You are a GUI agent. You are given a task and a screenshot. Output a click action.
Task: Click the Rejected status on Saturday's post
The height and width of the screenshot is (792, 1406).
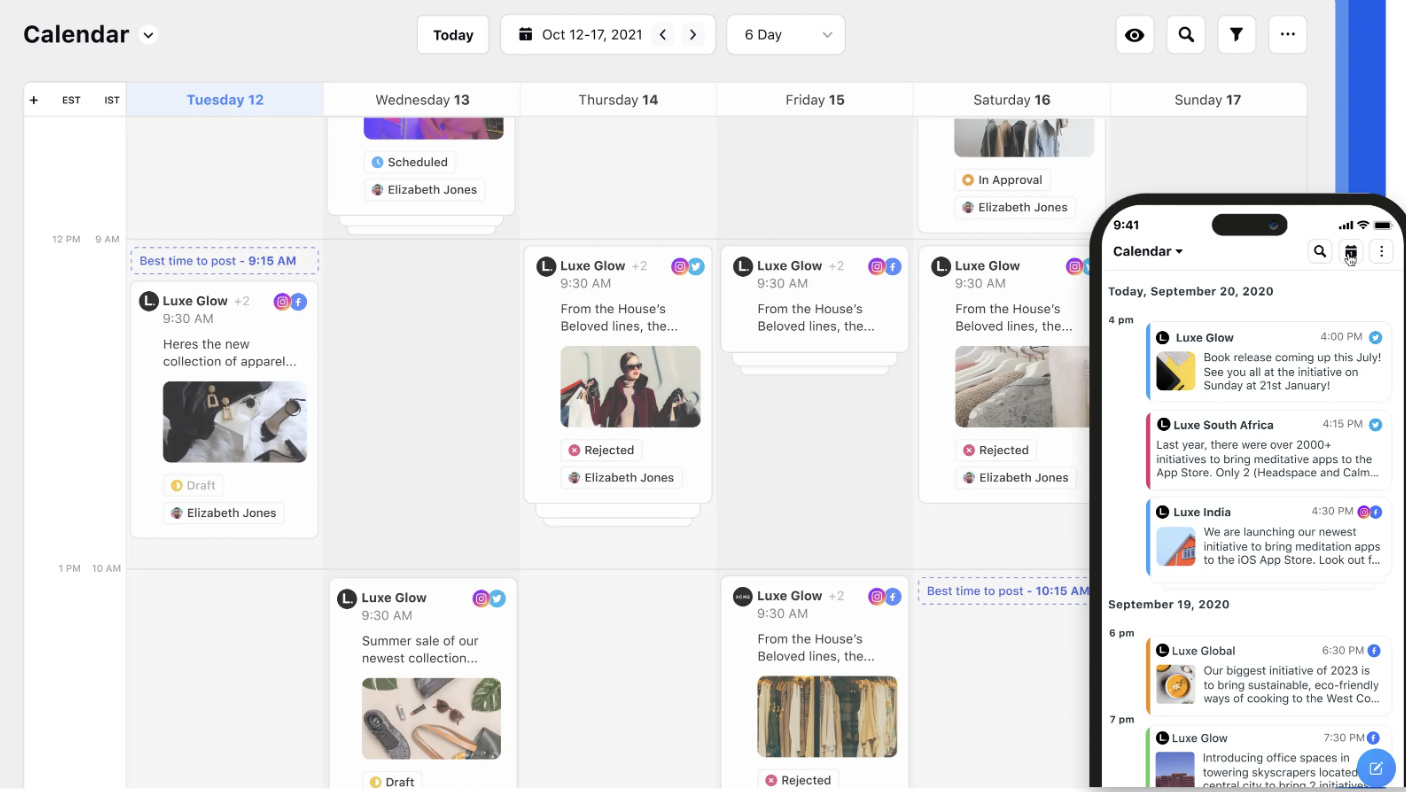pyautogui.click(x=996, y=450)
